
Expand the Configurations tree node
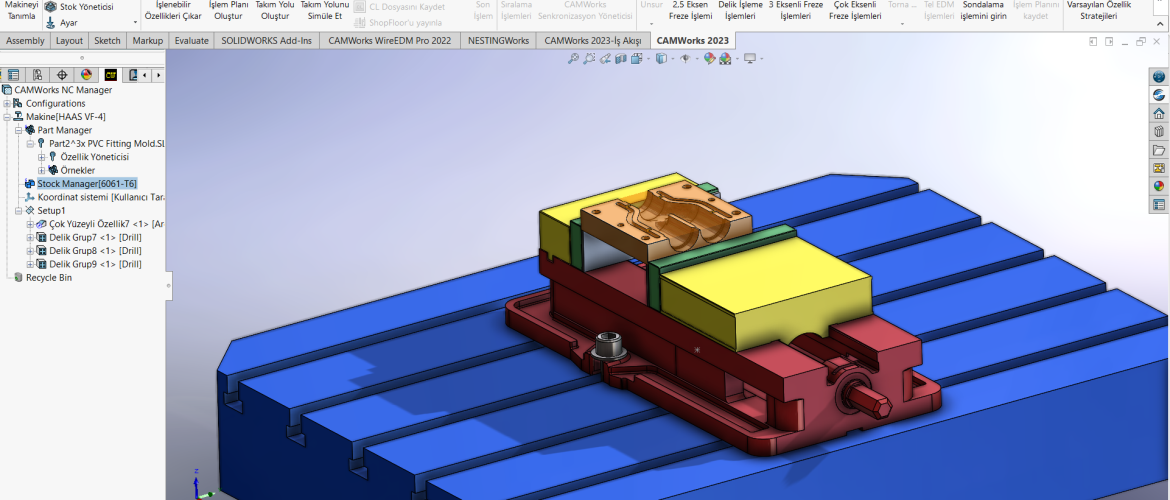pyautogui.click(x=7, y=104)
